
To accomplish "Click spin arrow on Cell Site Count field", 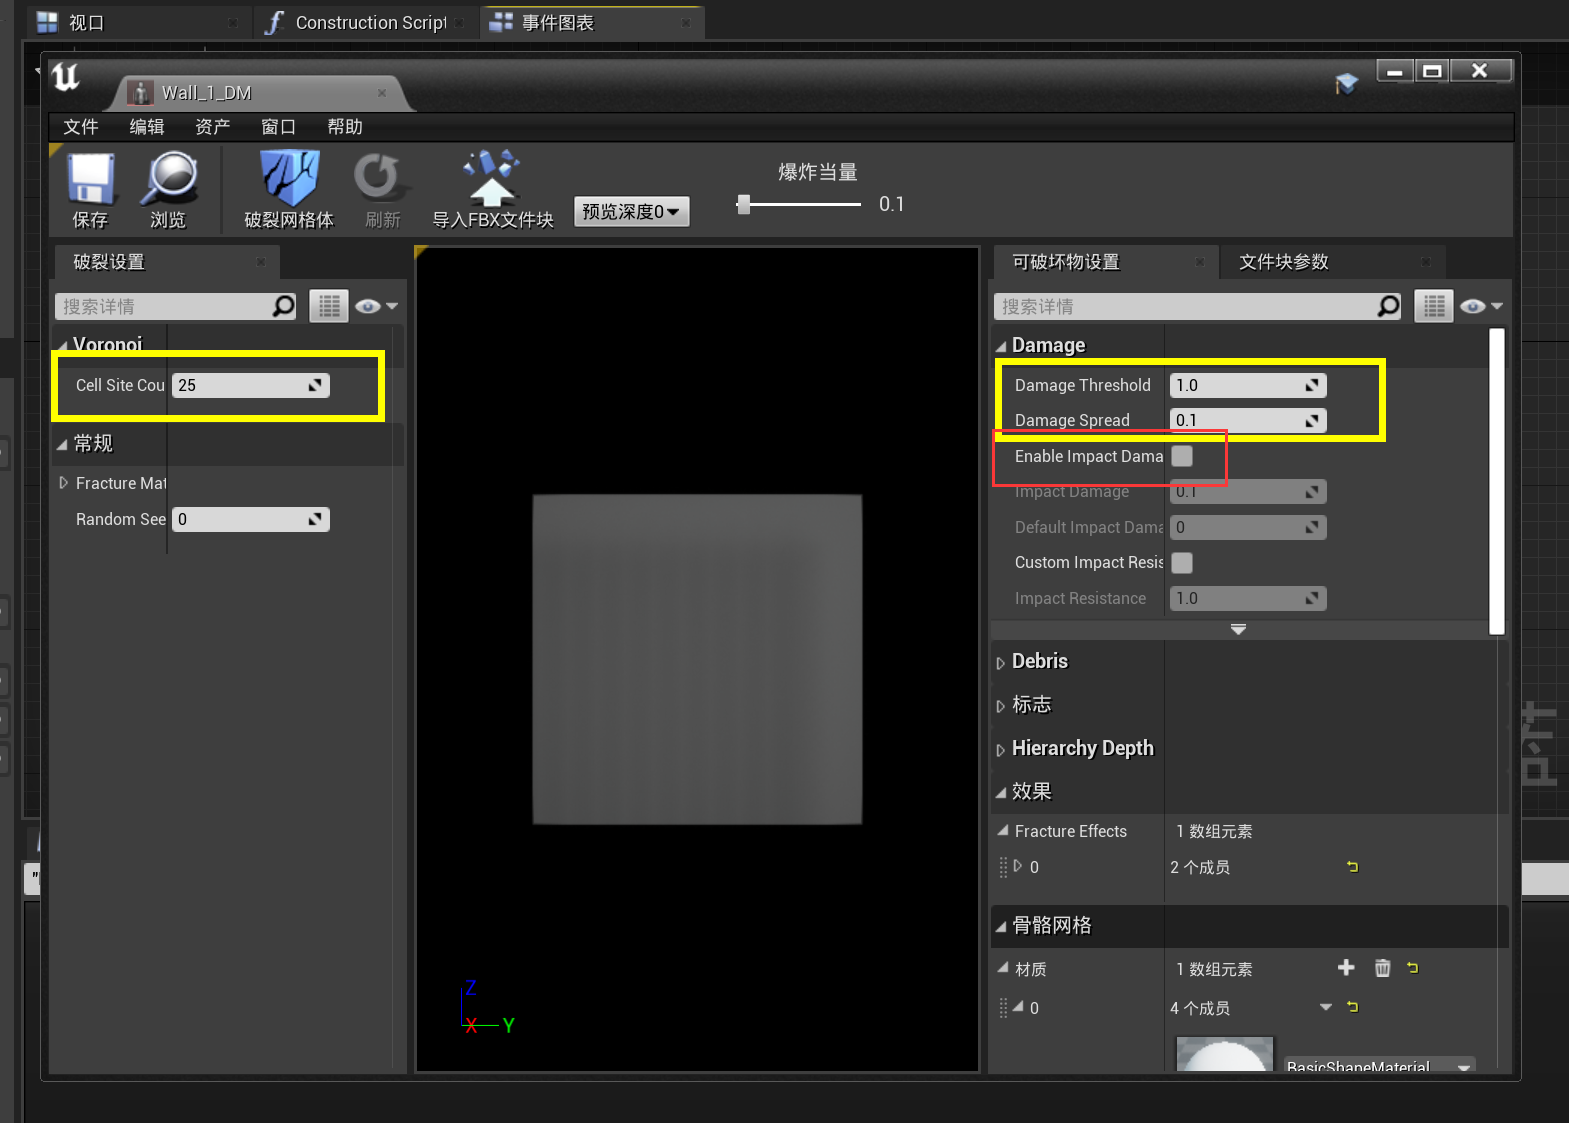I will 315,385.
